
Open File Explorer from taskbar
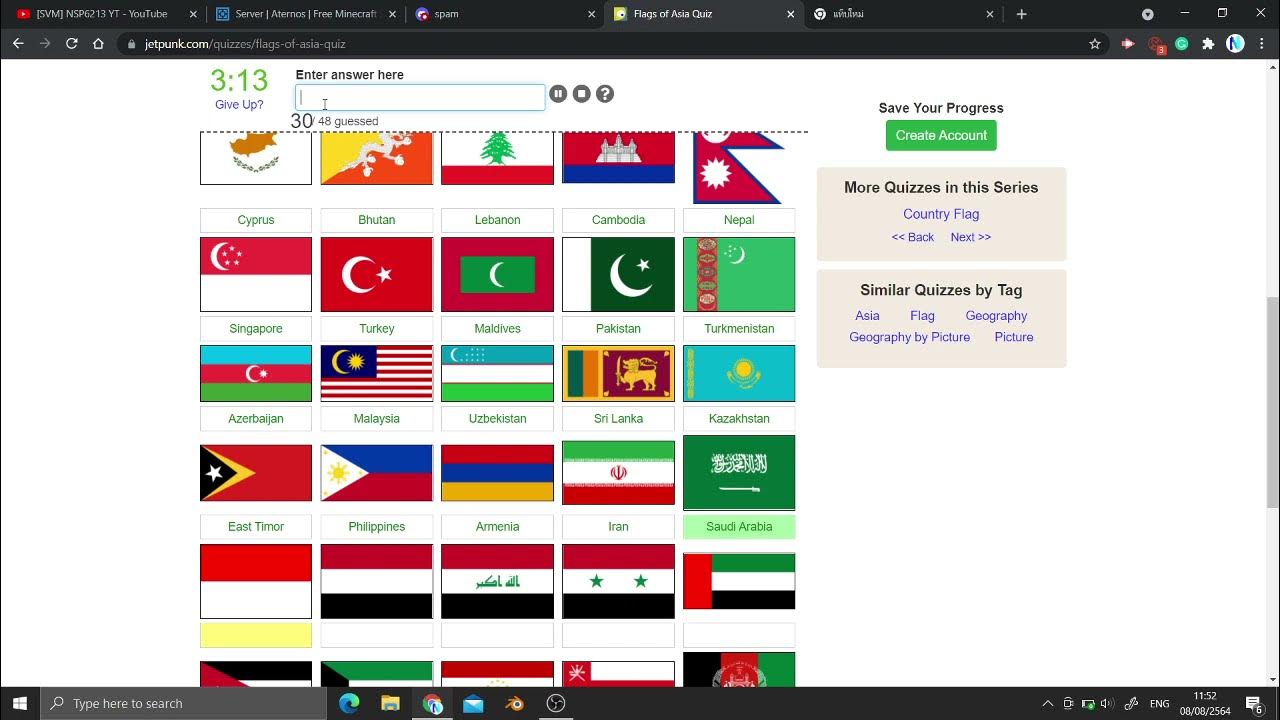[391, 703]
